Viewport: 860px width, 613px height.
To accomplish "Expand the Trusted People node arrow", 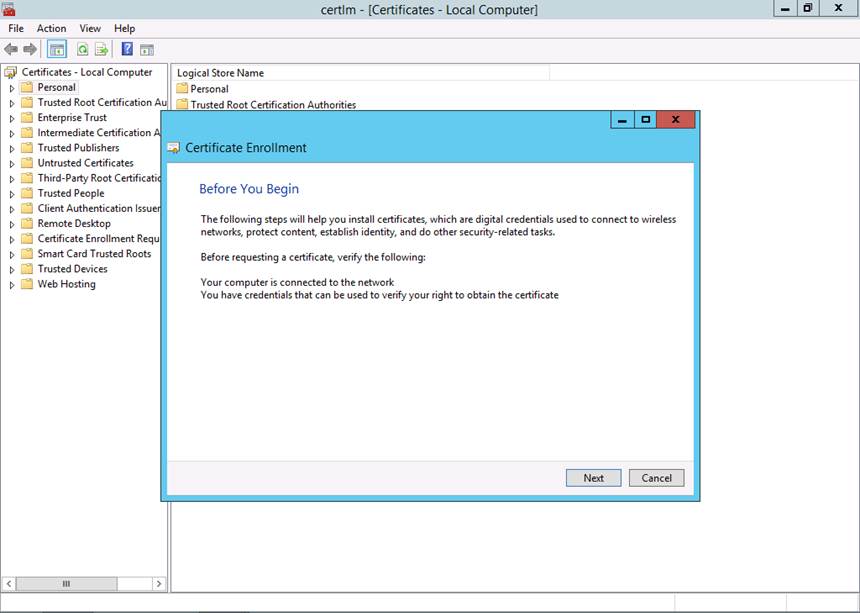I will (x=12, y=194).
